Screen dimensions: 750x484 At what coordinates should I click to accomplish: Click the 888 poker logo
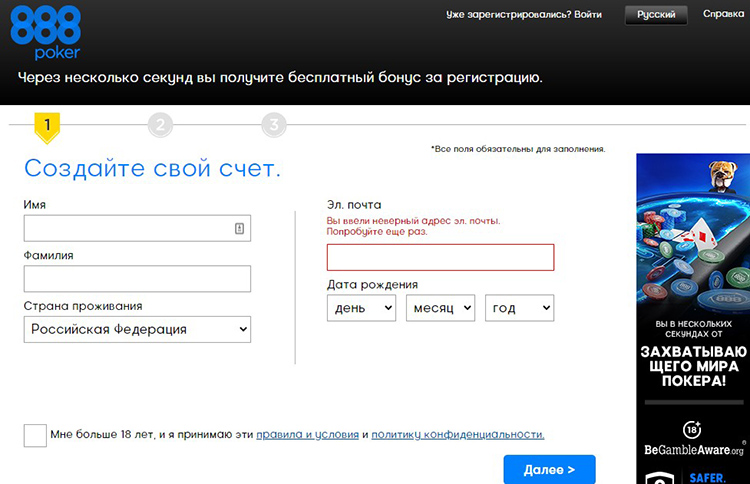(46, 30)
